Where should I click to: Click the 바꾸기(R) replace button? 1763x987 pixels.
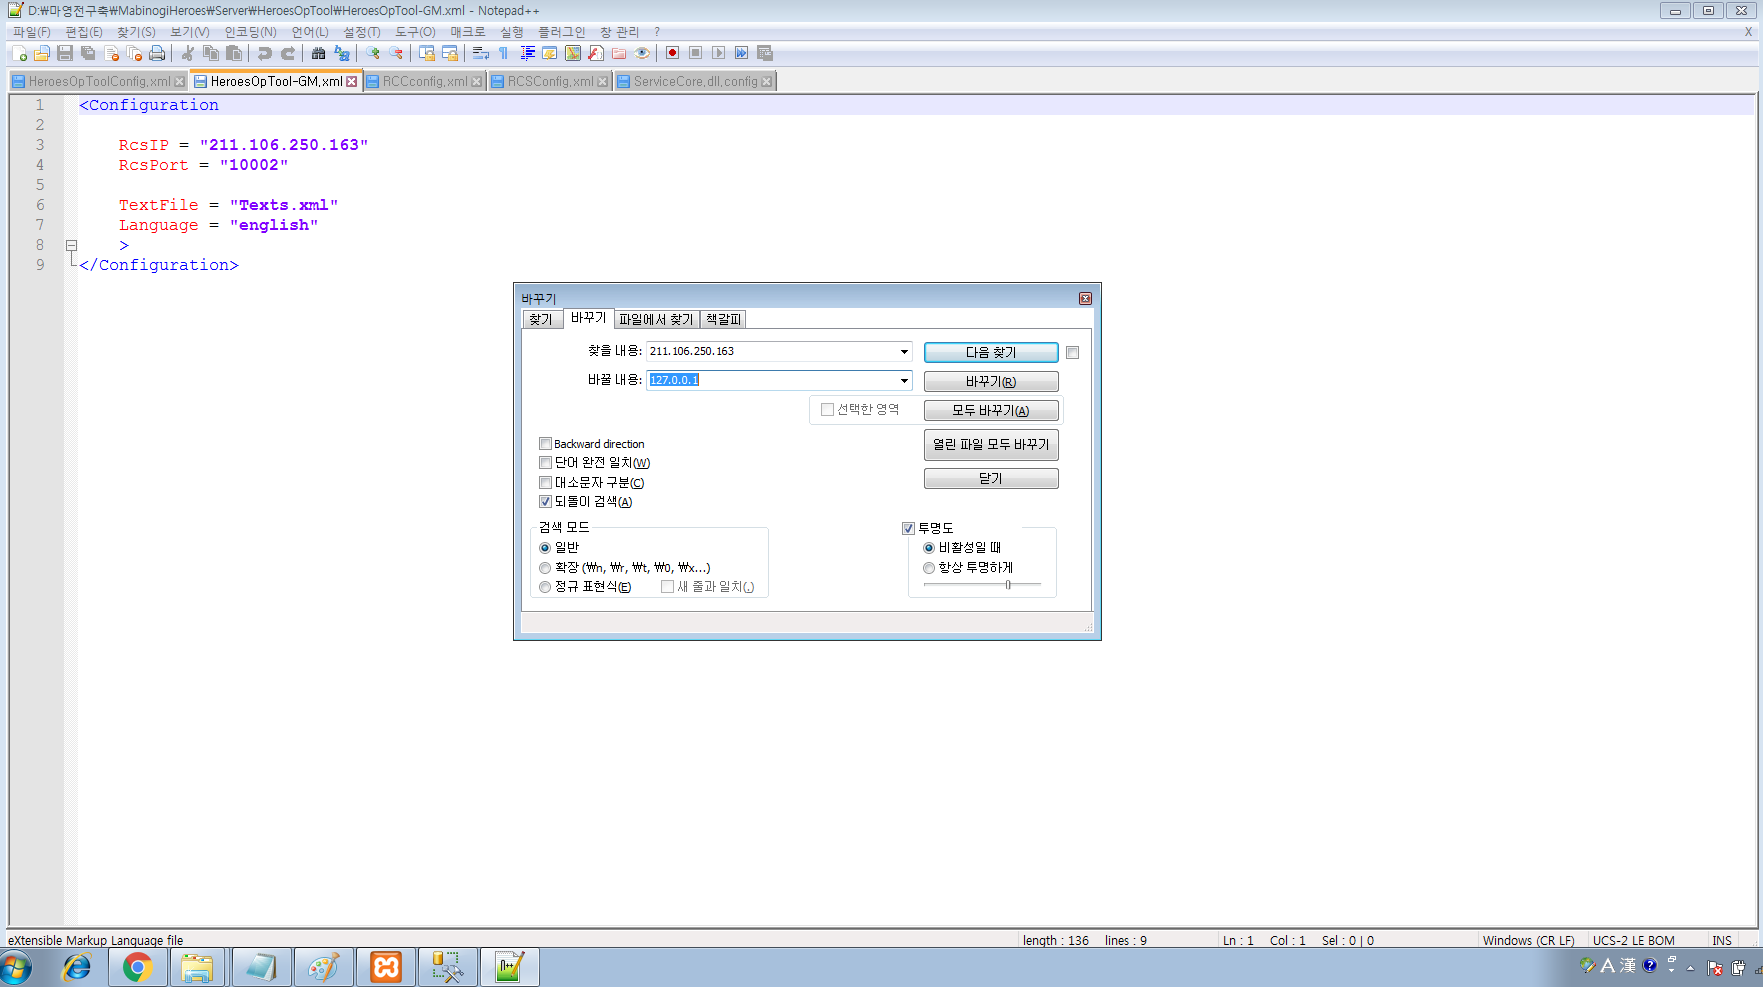point(991,381)
